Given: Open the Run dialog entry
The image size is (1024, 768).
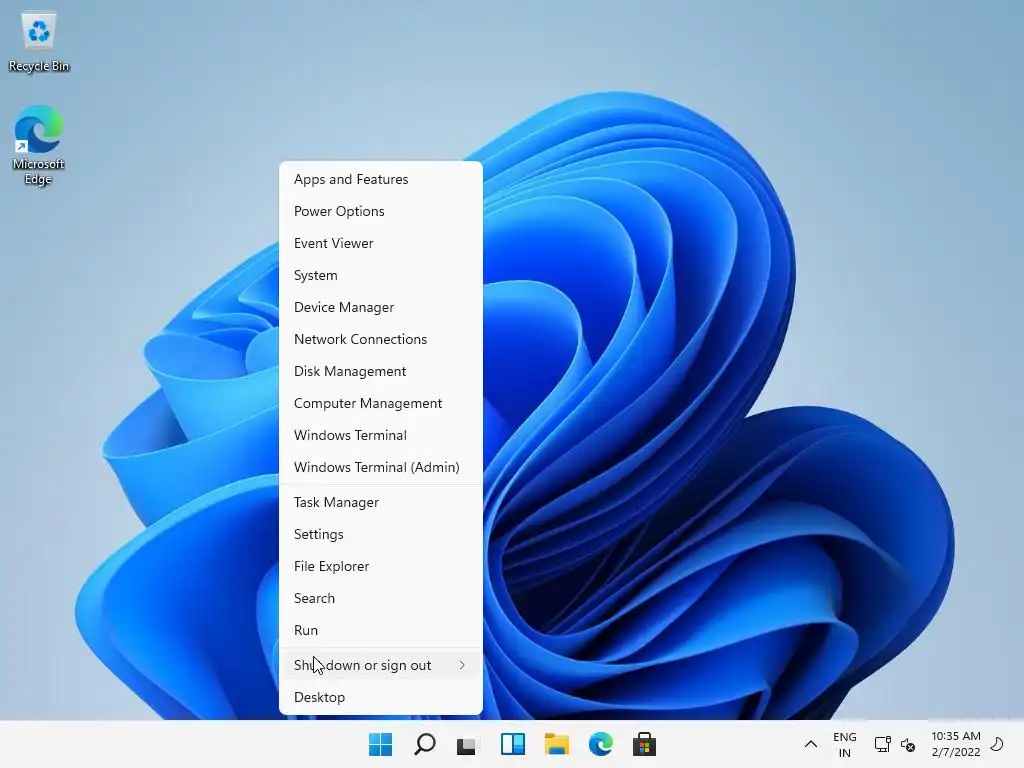Looking at the screenshot, I should [381, 630].
